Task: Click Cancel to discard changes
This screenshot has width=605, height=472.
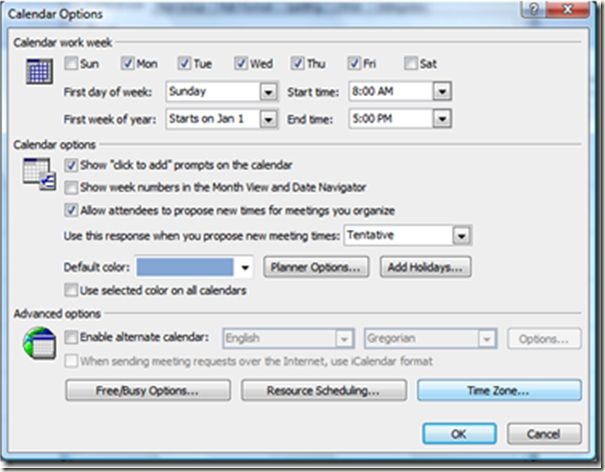Action: (544, 434)
